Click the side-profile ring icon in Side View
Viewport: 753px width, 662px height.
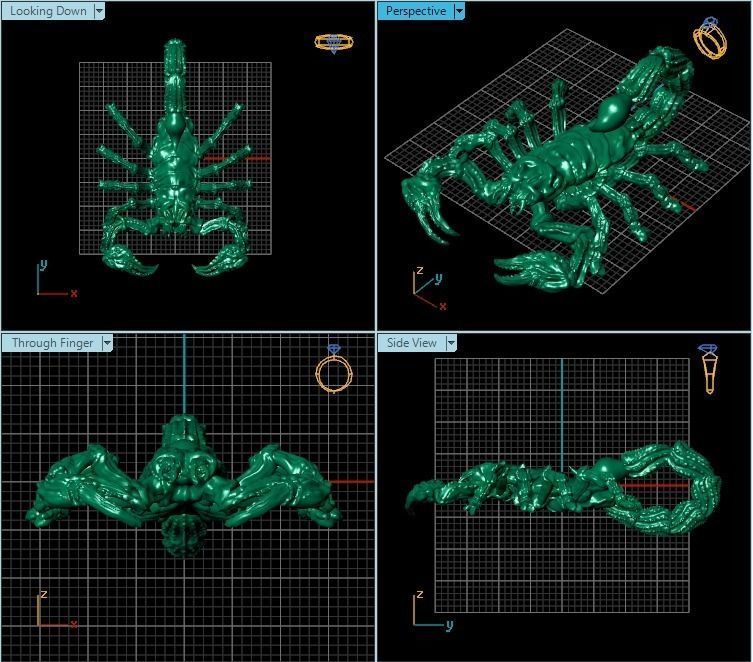click(x=709, y=369)
